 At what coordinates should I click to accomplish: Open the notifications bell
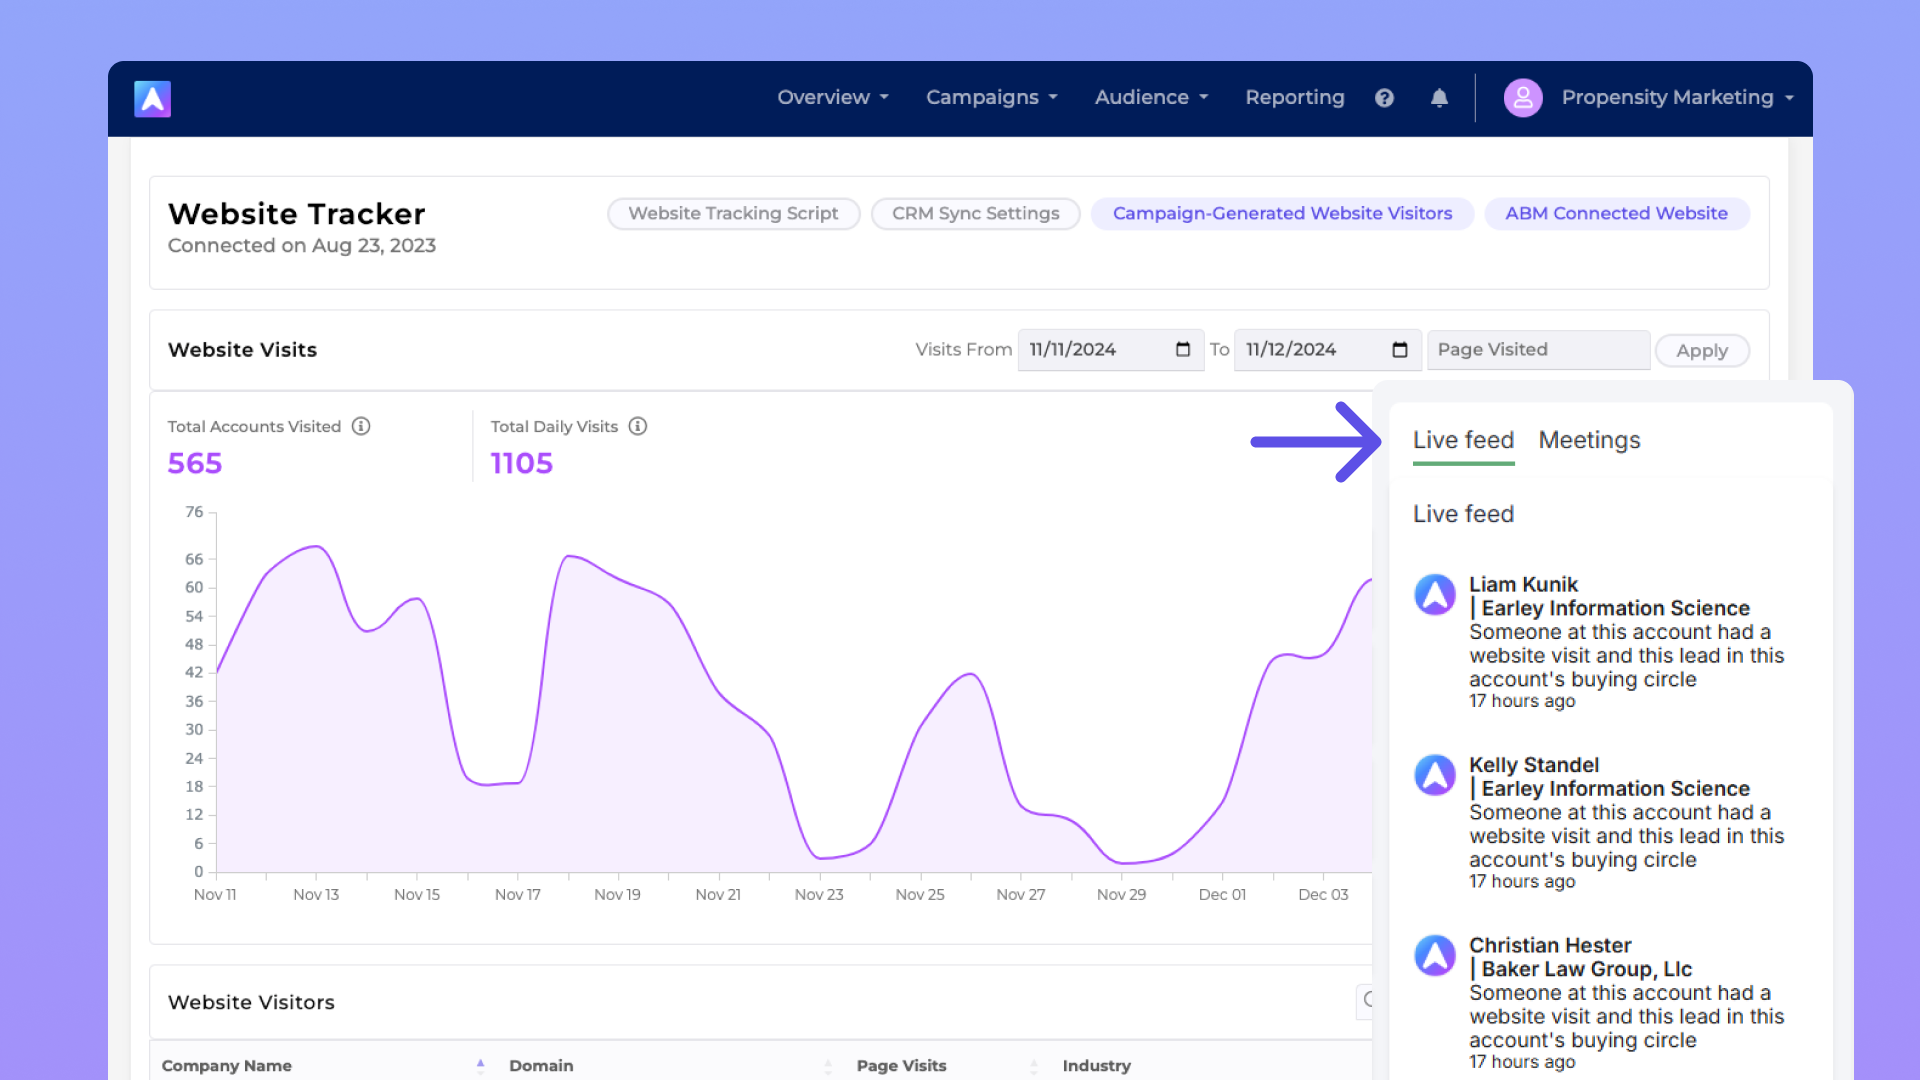pos(1439,98)
